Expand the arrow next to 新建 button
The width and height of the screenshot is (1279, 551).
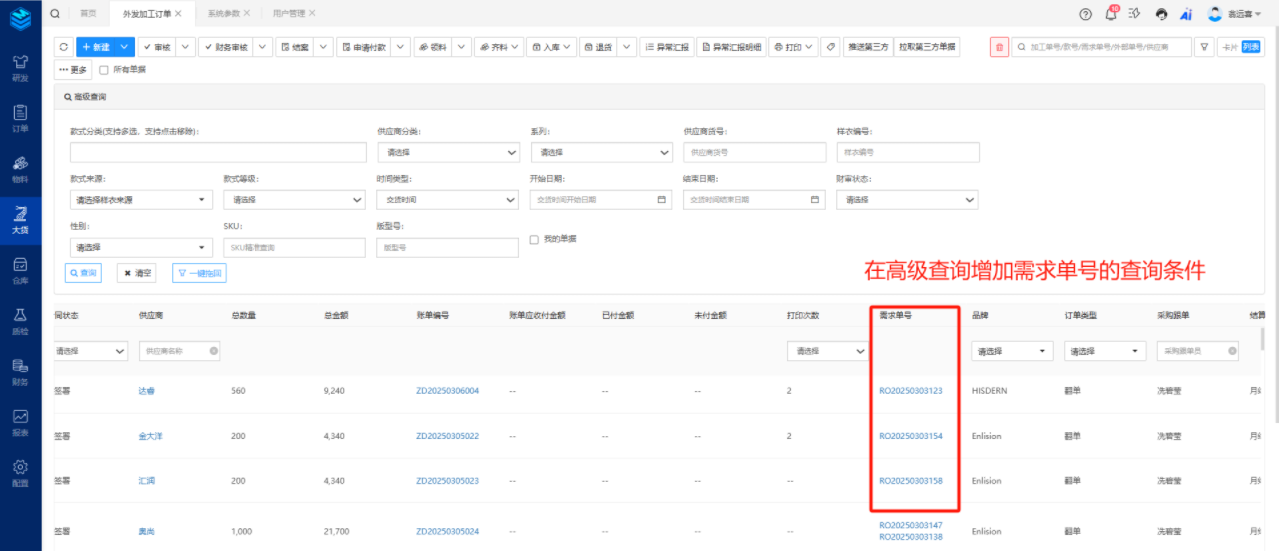tap(124, 47)
